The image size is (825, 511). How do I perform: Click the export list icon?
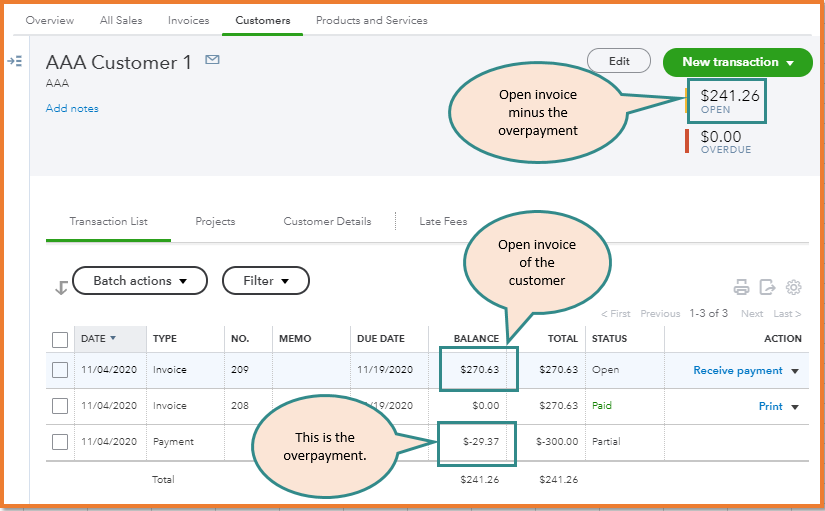pyautogui.click(x=768, y=287)
